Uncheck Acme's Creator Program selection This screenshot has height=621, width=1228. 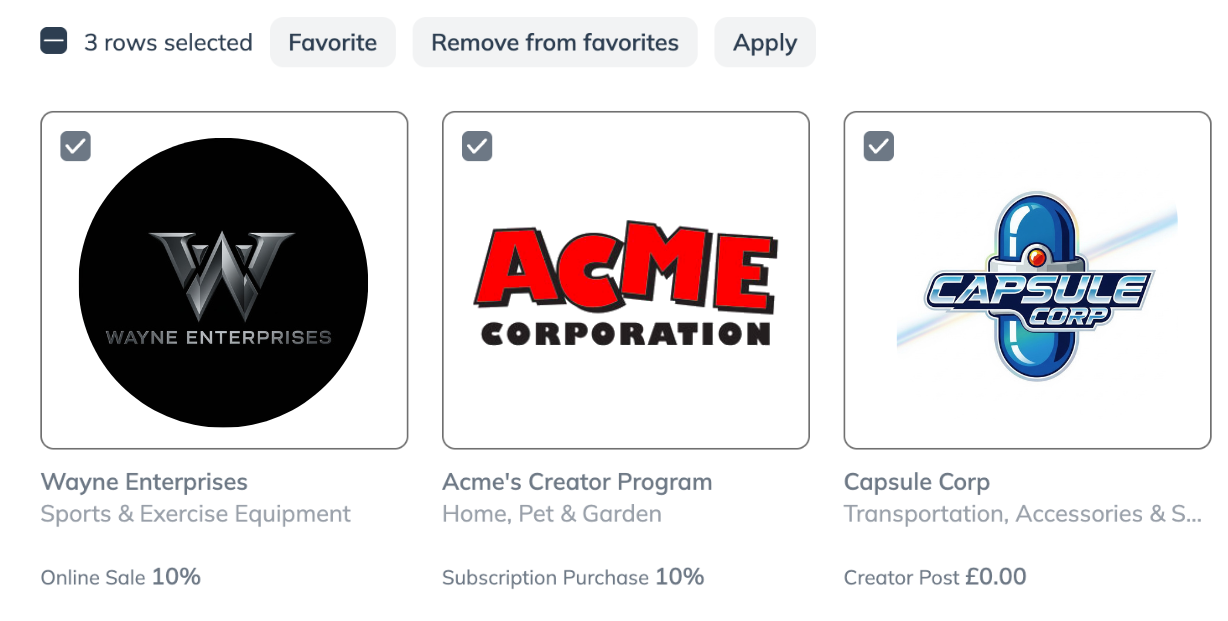coord(476,145)
